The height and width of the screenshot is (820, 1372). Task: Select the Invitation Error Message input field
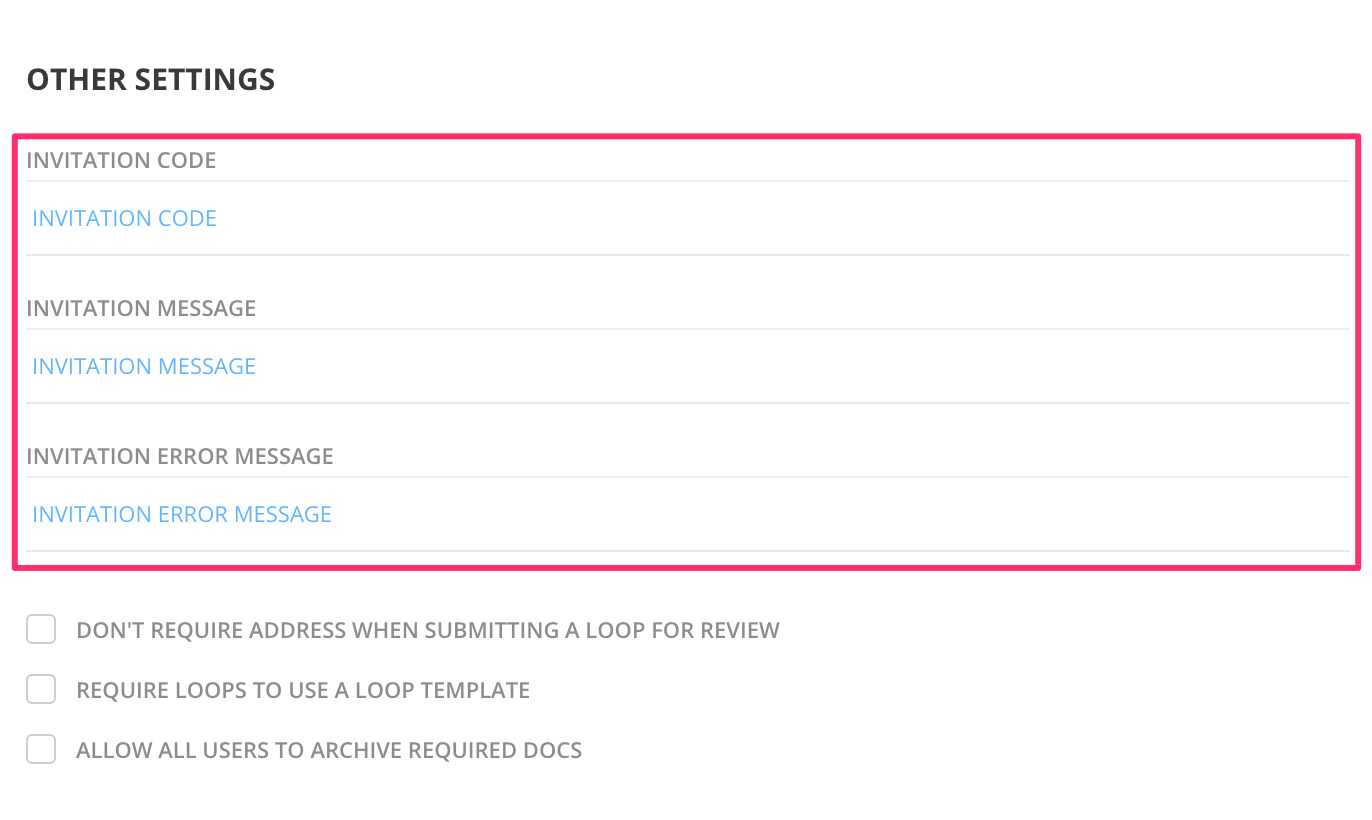coord(688,514)
